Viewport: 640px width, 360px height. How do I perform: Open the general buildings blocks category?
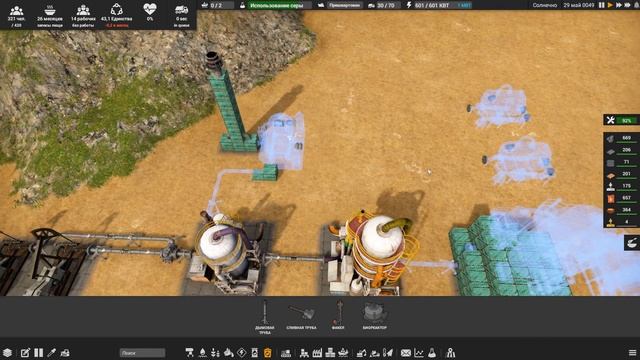330,353
